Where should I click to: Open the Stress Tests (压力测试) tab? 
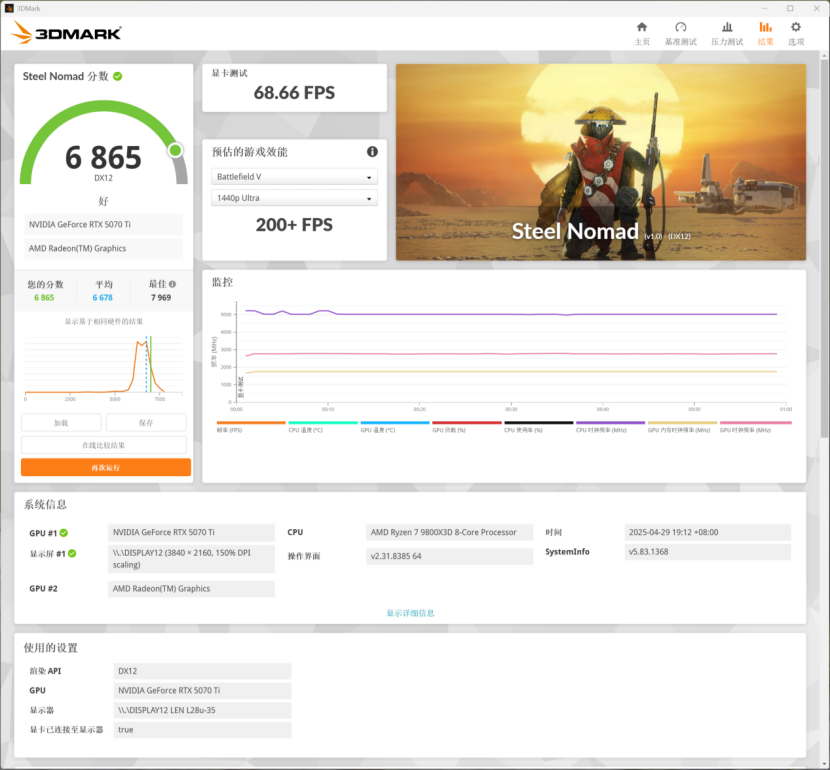tap(727, 33)
